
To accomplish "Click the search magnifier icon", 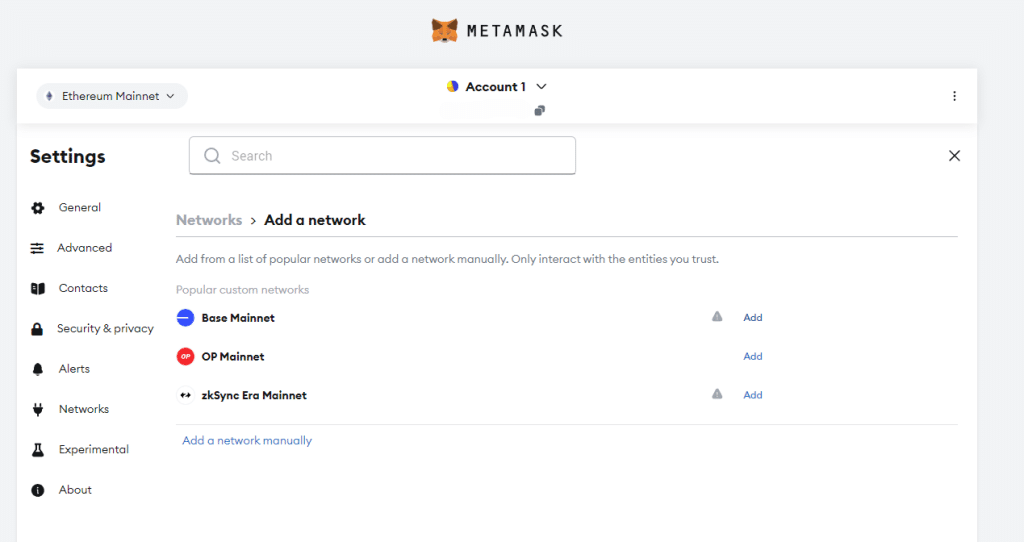I will (x=212, y=155).
